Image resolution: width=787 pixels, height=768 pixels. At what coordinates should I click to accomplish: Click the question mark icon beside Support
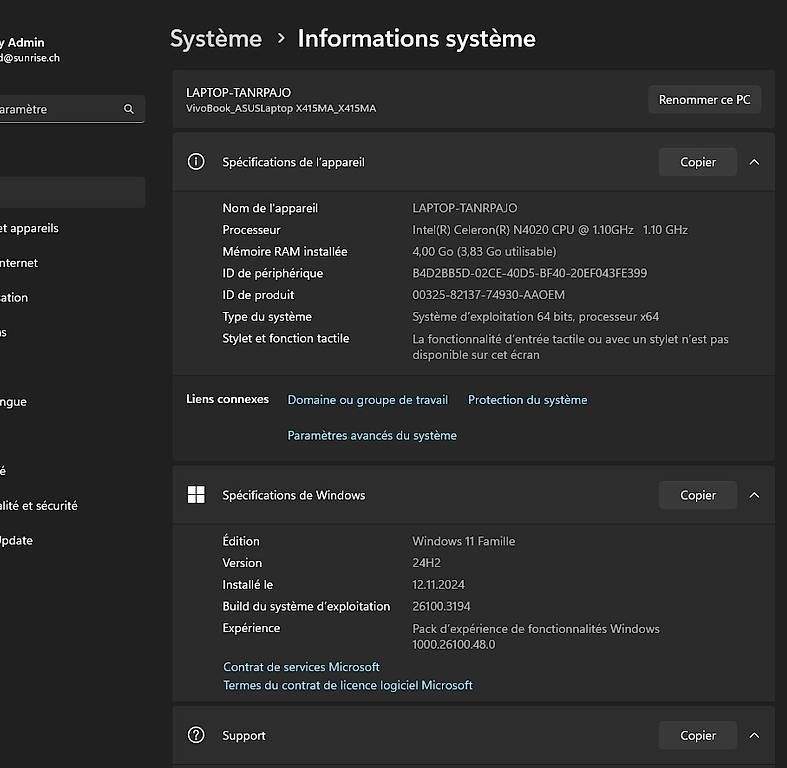(x=196, y=735)
